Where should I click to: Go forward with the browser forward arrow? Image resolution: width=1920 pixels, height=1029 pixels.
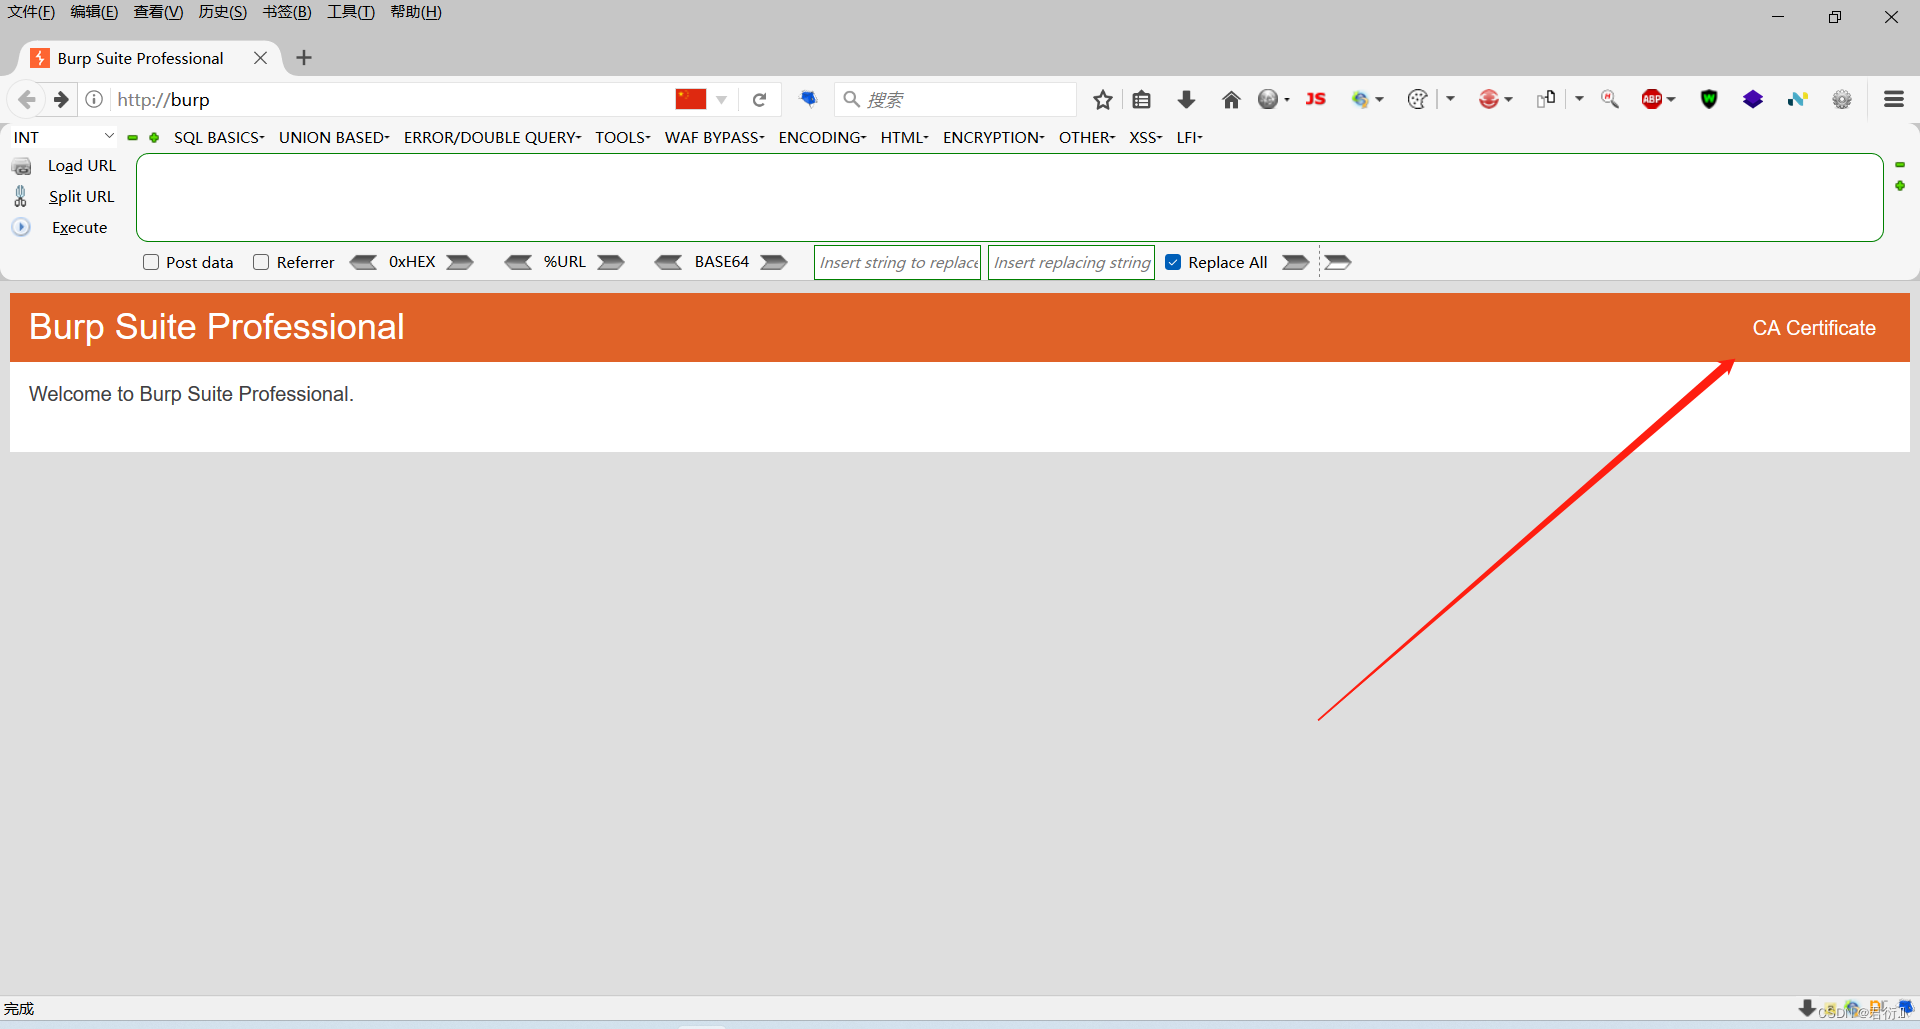[61, 99]
